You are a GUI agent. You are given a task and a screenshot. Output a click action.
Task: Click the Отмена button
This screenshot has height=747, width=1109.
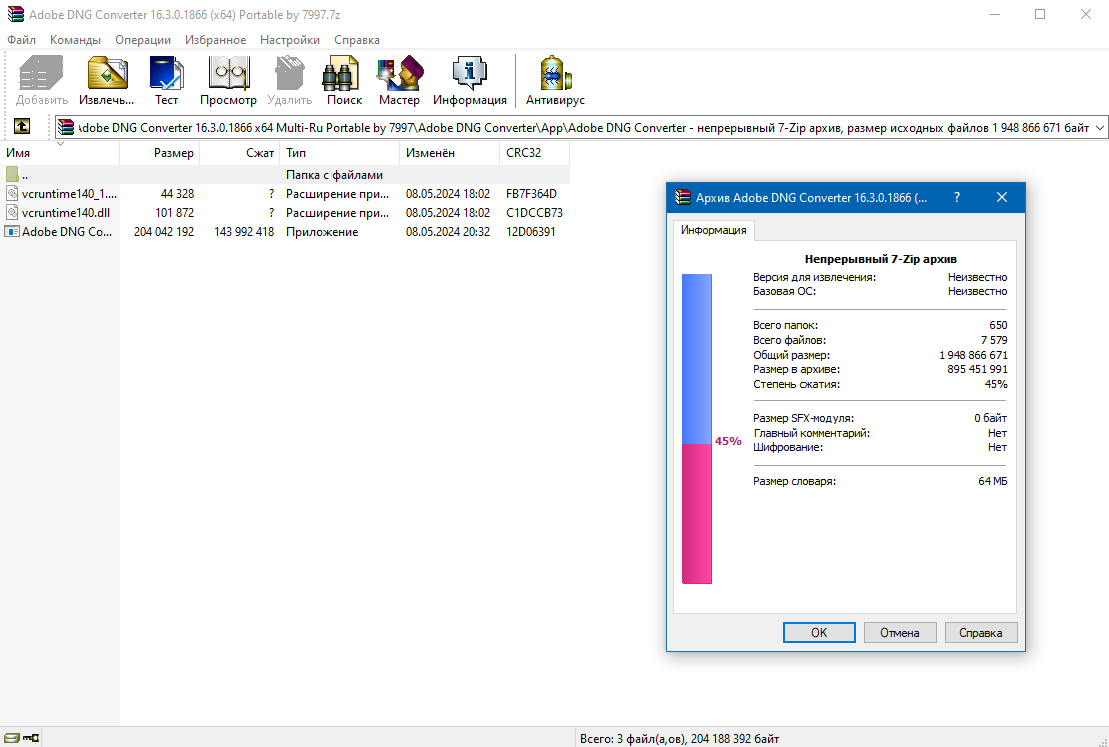point(900,632)
